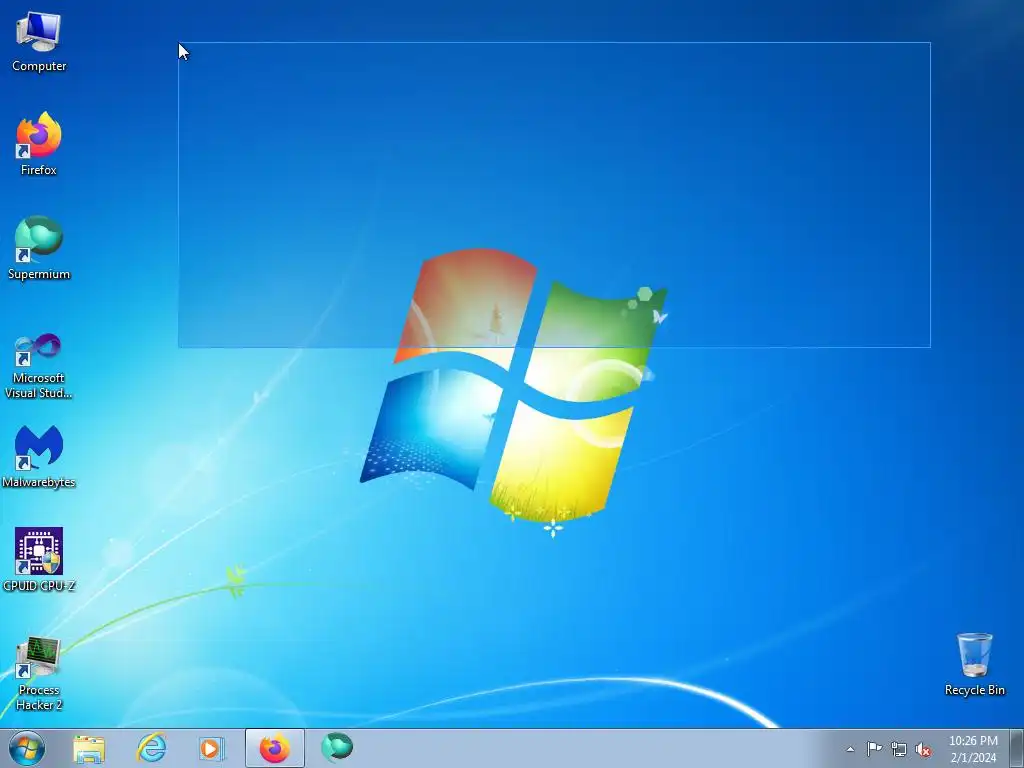The height and width of the screenshot is (768, 1024).
Task: Select the Firefox desktop shortcut
Action: click(x=39, y=144)
